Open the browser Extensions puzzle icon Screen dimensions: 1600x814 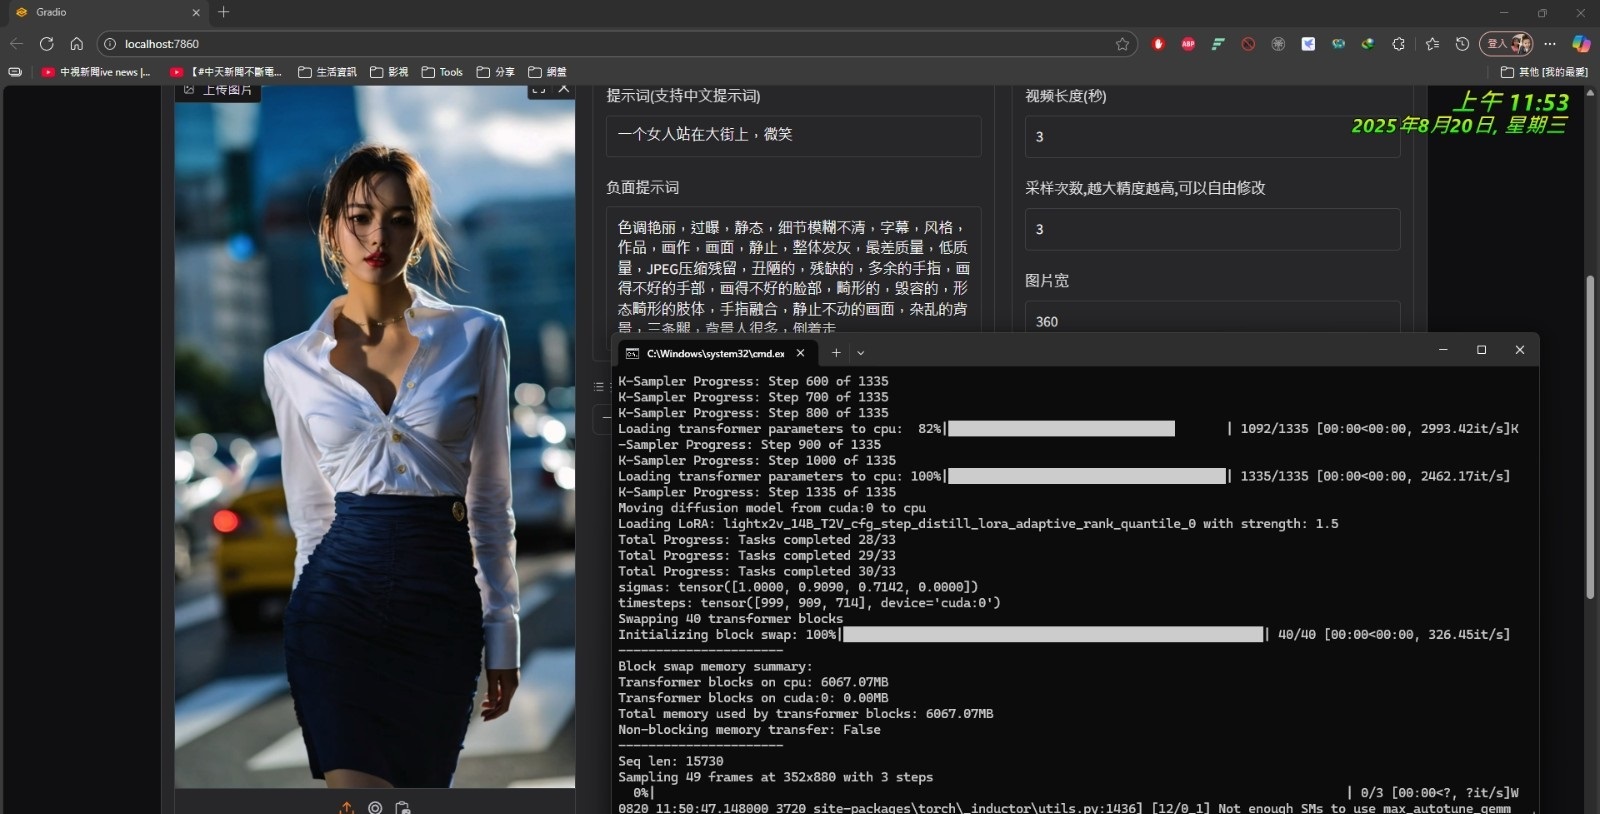(x=1398, y=44)
